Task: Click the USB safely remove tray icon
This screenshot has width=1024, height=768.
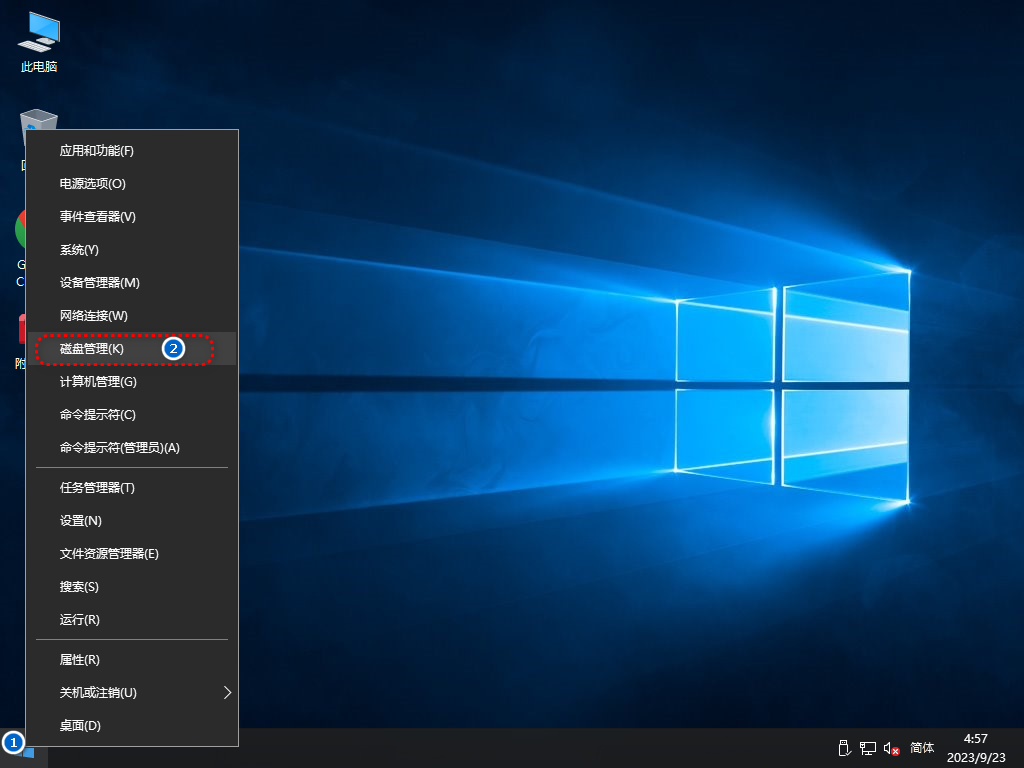Action: click(x=843, y=748)
